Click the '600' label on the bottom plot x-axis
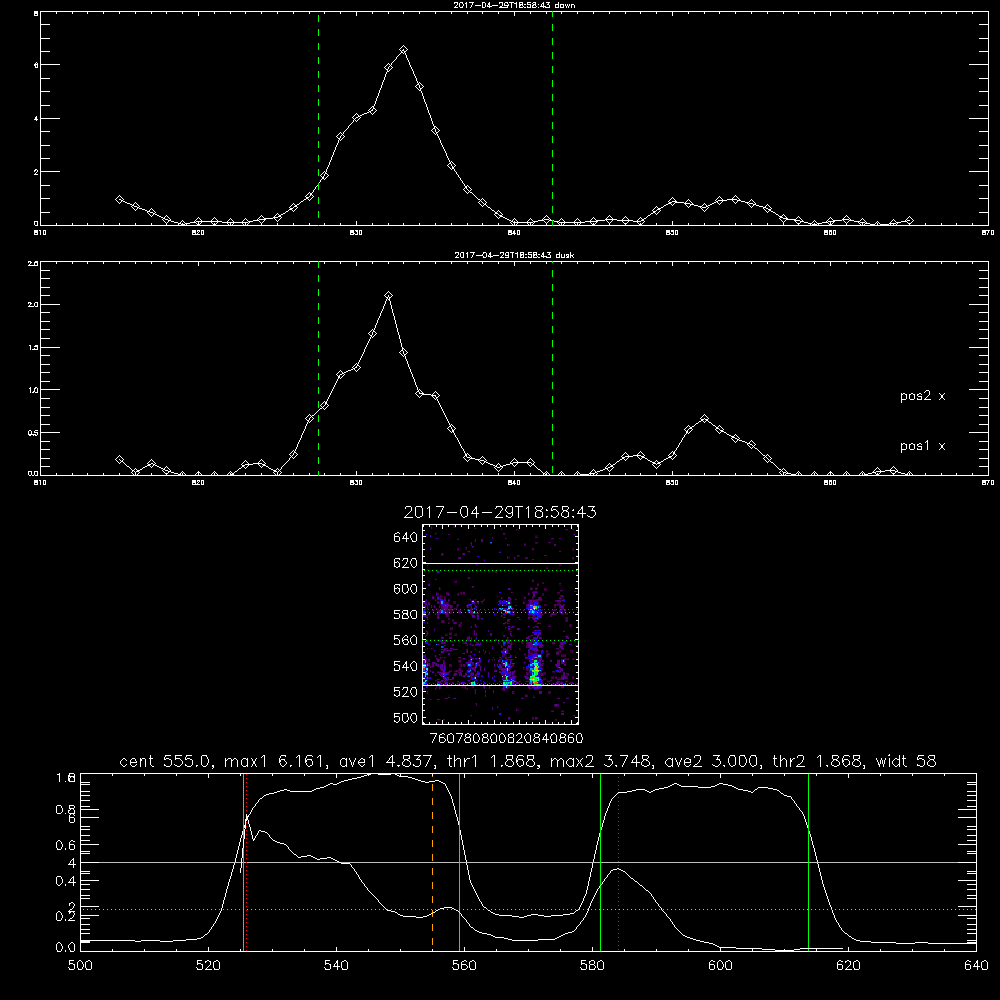 click(x=720, y=966)
